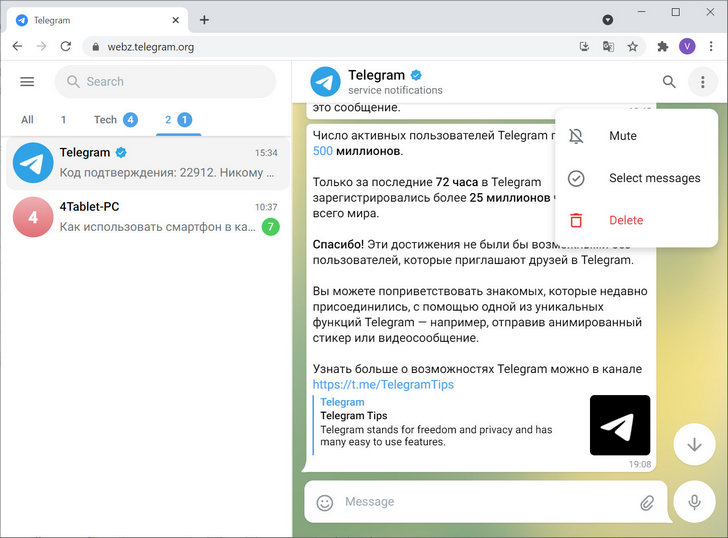Click the Telegram avatar in chat header

[325, 82]
